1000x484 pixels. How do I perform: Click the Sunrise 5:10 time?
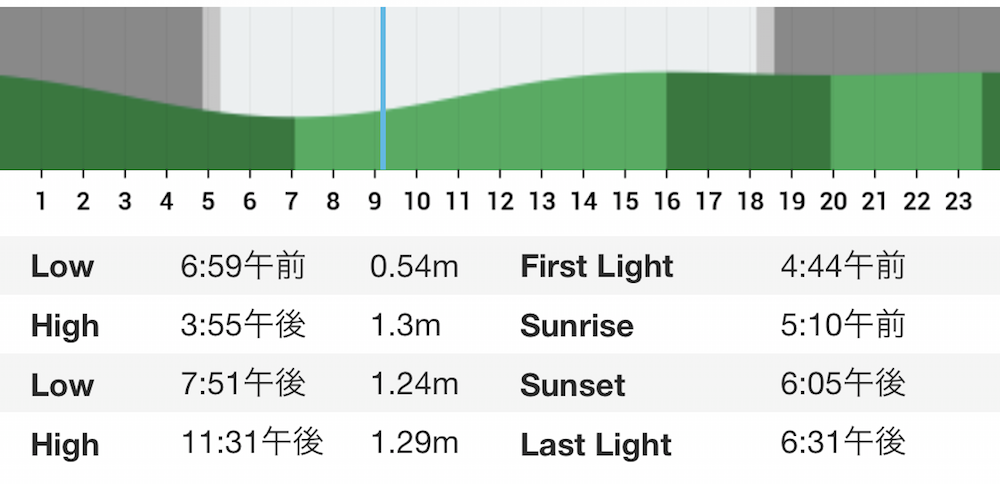click(842, 325)
